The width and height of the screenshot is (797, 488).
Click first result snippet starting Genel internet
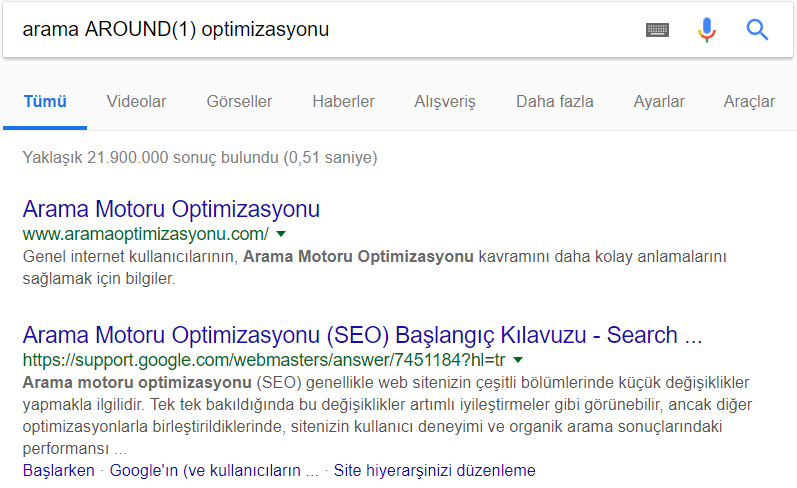(375, 267)
